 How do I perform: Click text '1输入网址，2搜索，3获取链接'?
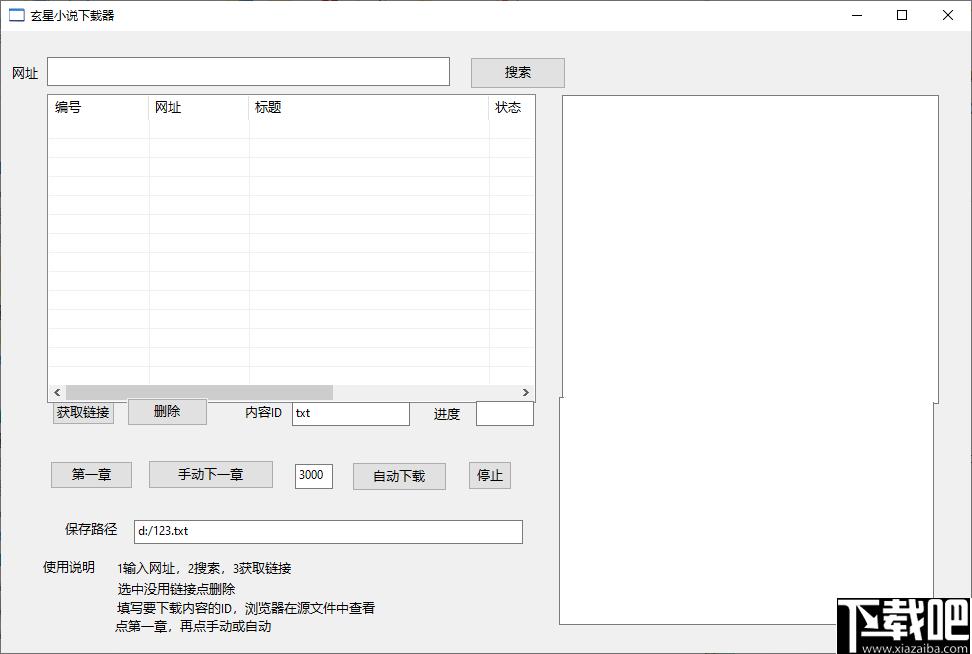pos(204,568)
